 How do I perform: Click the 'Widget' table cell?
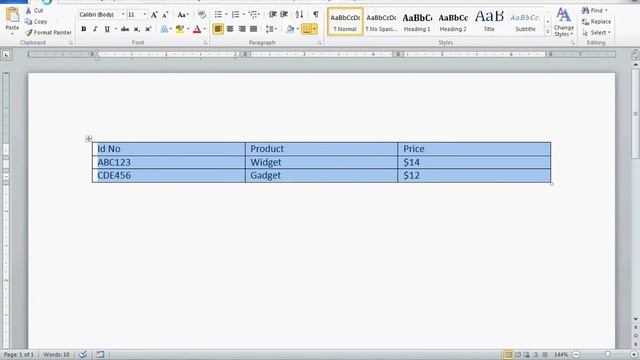(321, 162)
